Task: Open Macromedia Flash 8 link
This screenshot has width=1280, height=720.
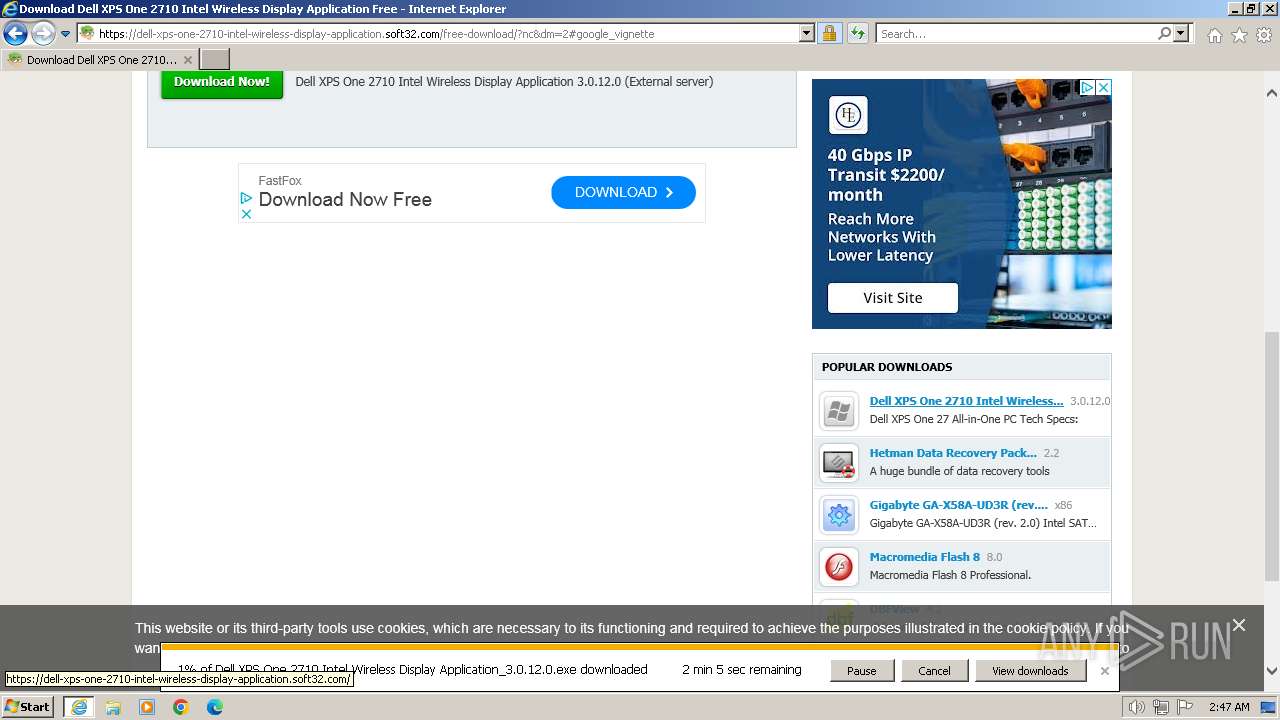Action: [x=925, y=557]
